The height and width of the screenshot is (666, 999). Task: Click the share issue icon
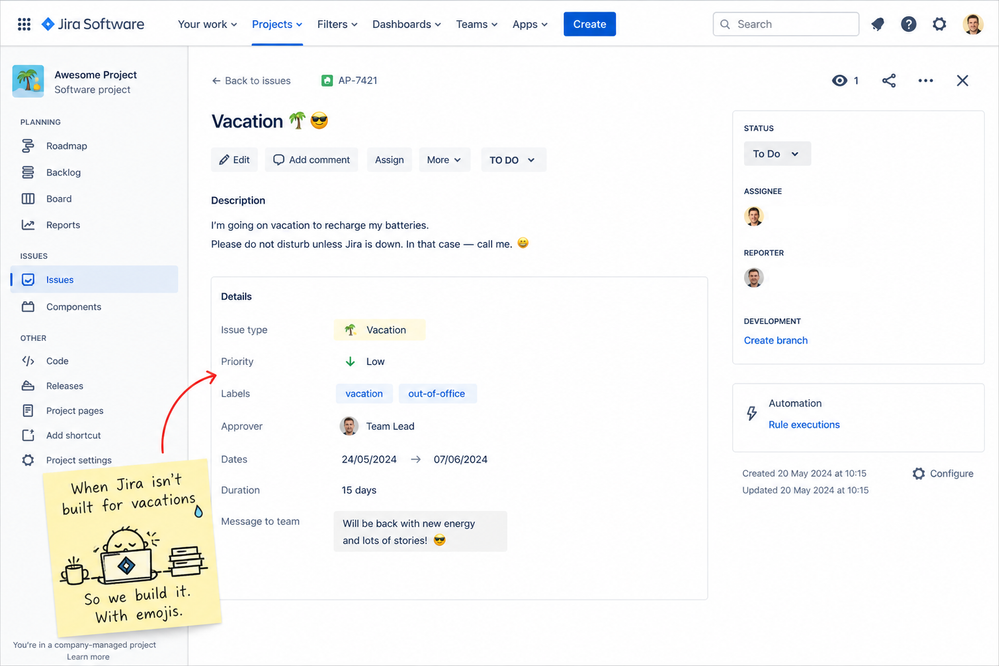click(x=889, y=80)
